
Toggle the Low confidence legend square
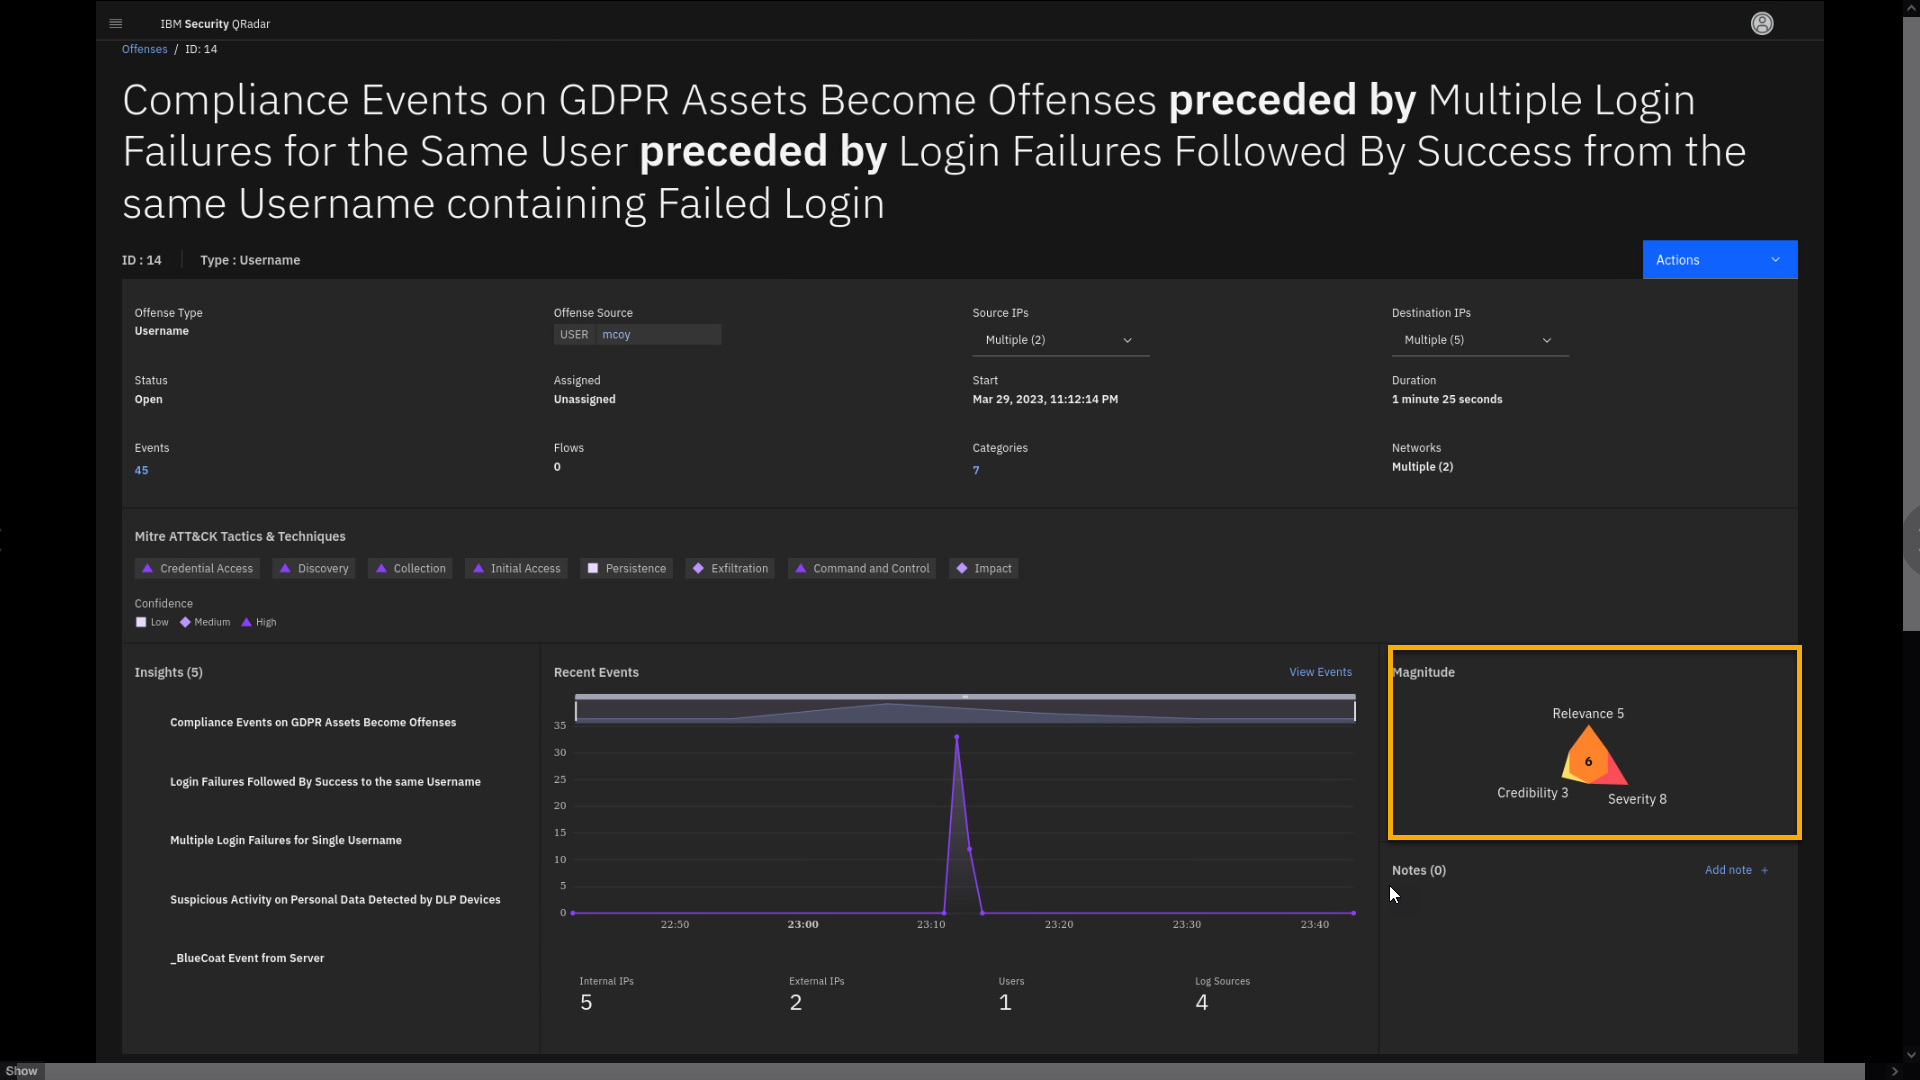(x=141, y=622)
